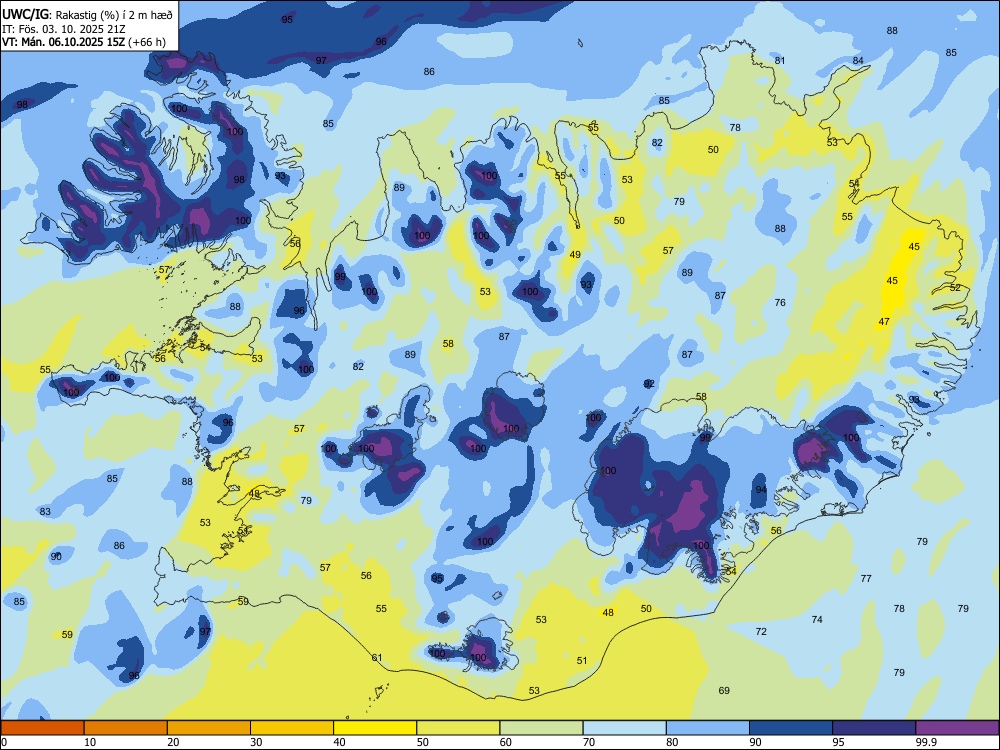Click the 'IT: Fös. 03. 10. 2025 21Z' line
The image size is (1000, 750).
pos(64,29)
